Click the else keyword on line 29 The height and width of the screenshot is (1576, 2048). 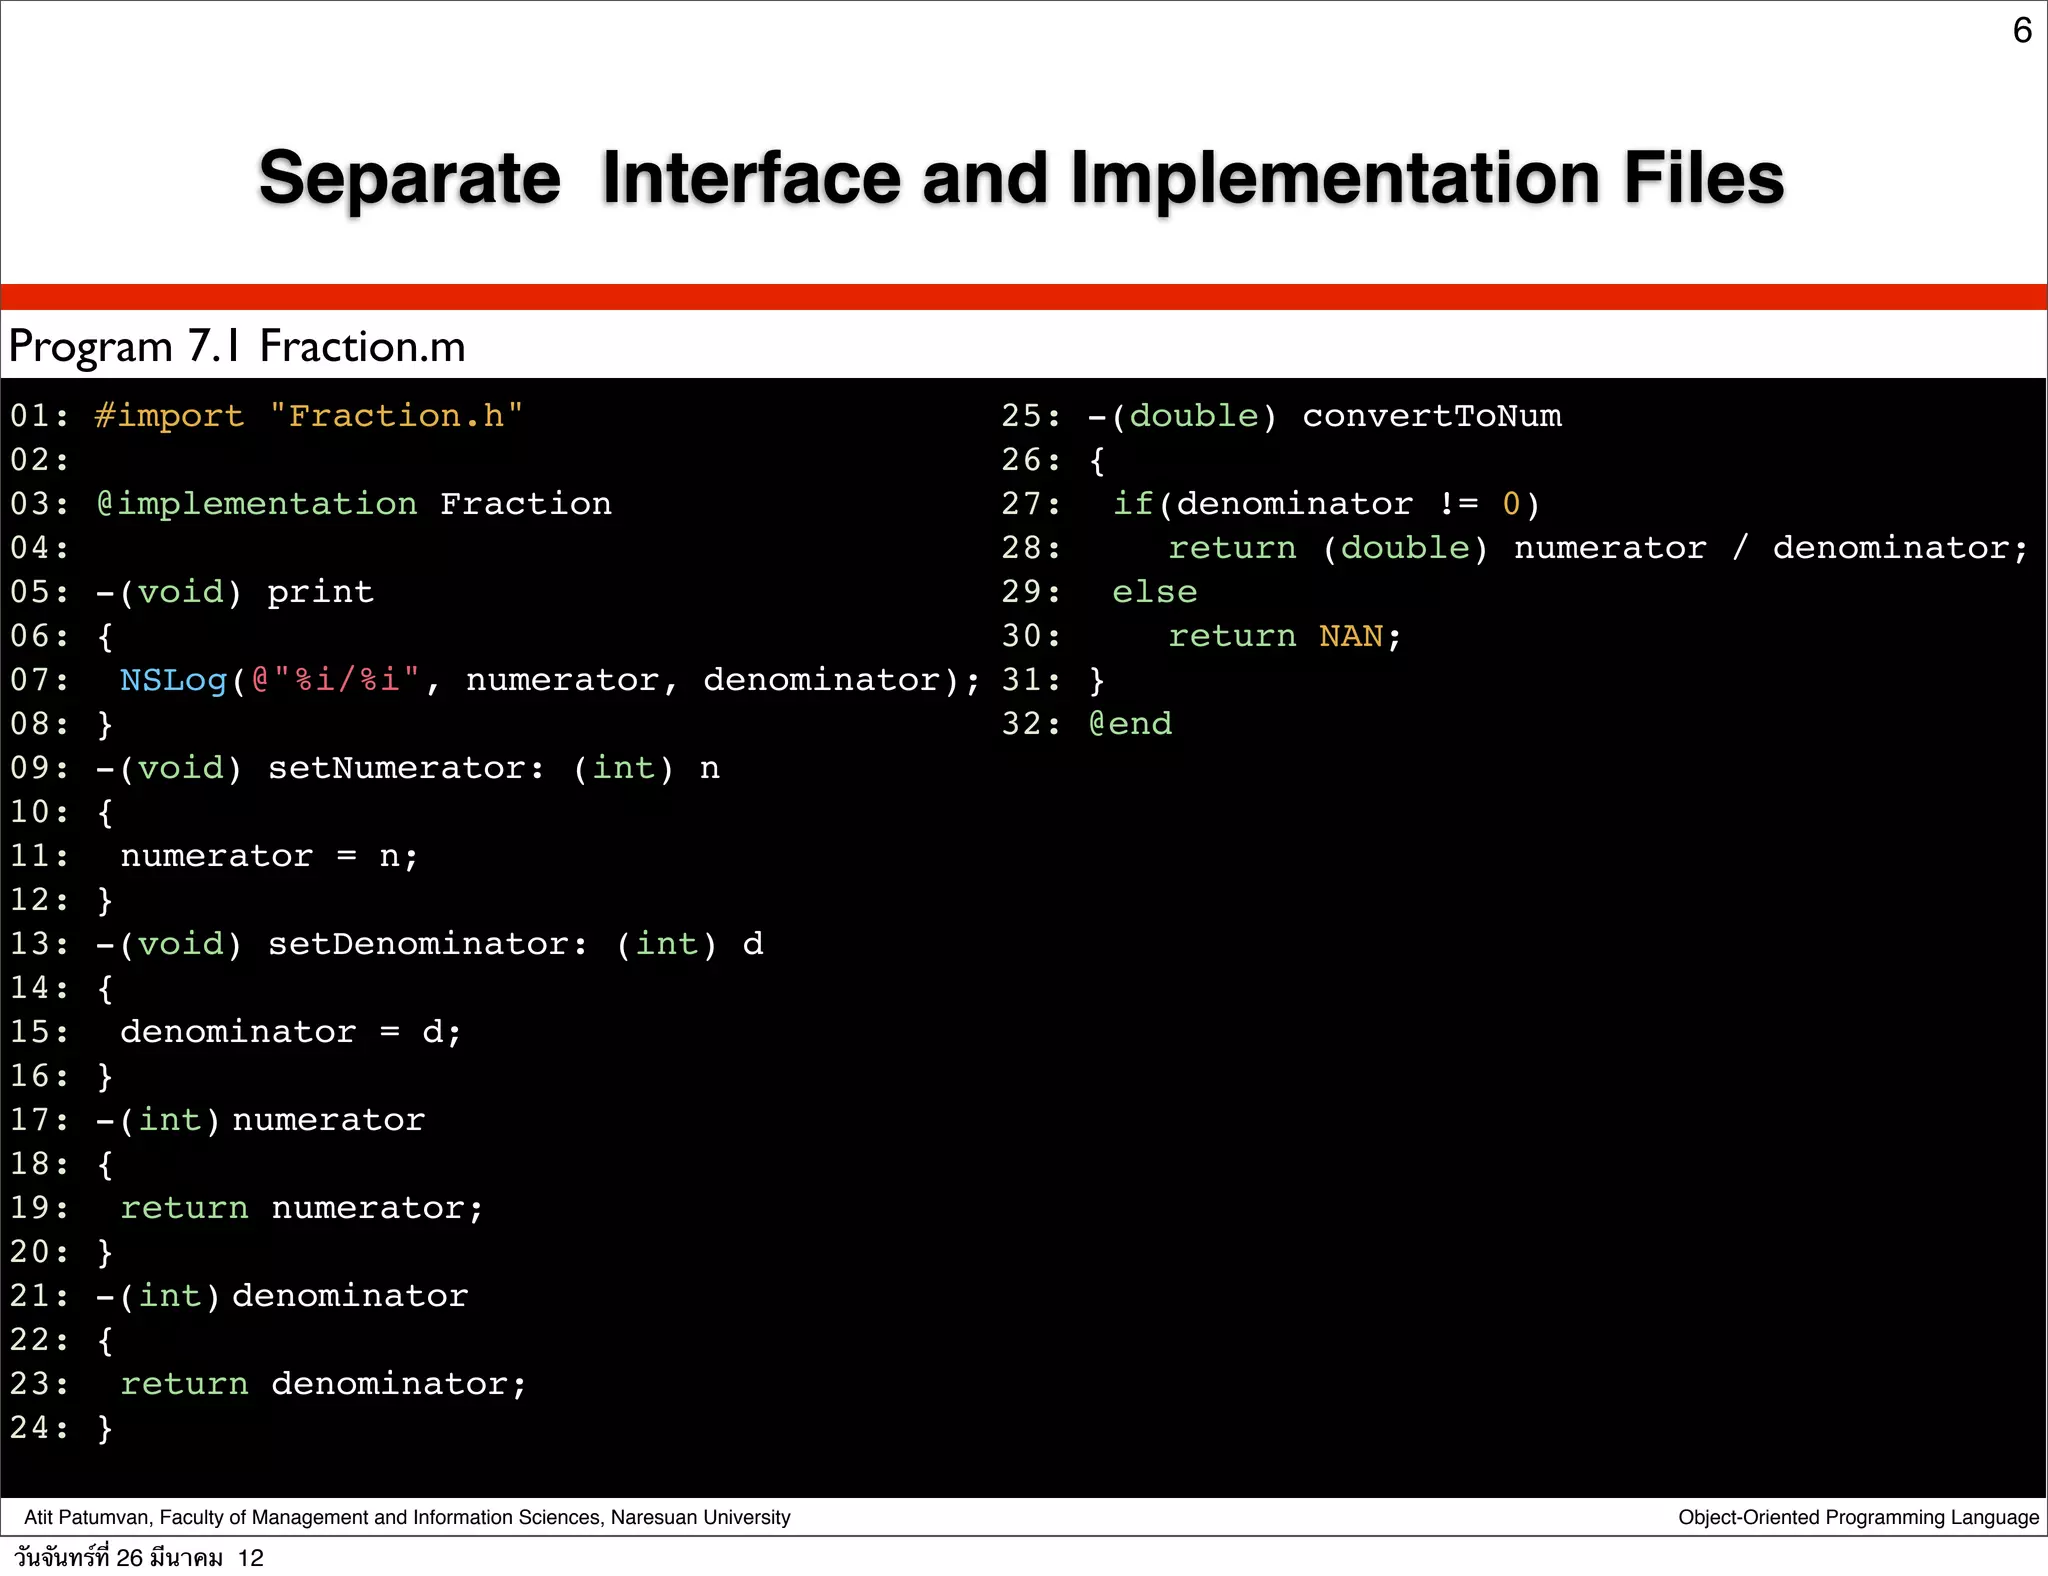[1154, 592]
